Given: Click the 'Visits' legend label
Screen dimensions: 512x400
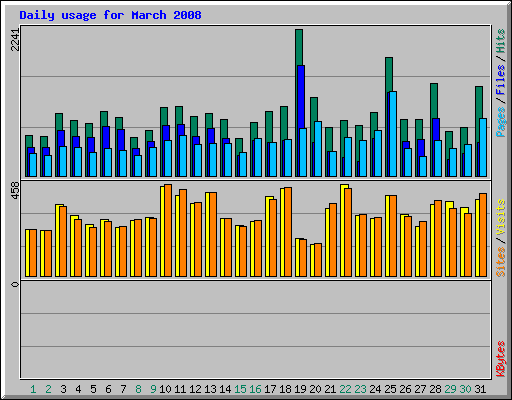Looking at the screenshot, I should tap(500, 217).
